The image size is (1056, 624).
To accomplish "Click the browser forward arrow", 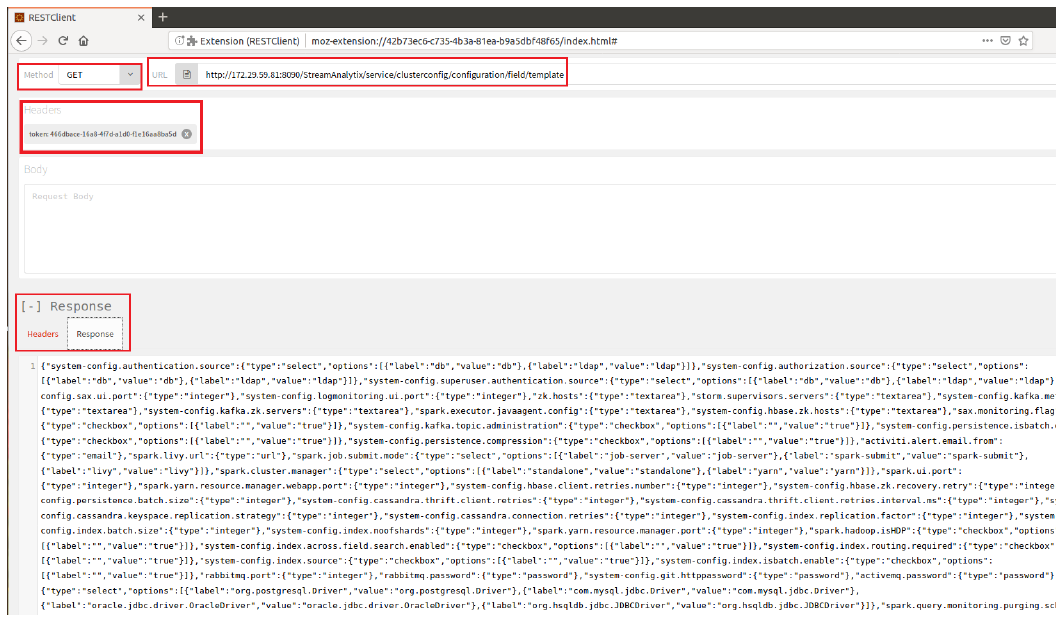I will (42, 41).
